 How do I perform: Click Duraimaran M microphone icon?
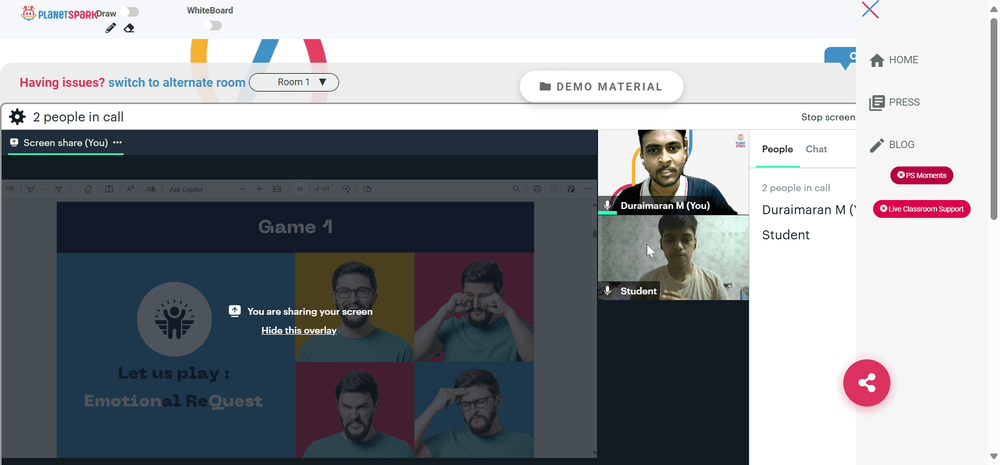(x=608, y=205)
